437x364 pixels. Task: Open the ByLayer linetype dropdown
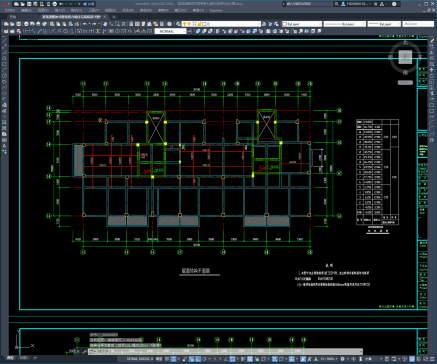pyautogui.click(x=345, y=24)
